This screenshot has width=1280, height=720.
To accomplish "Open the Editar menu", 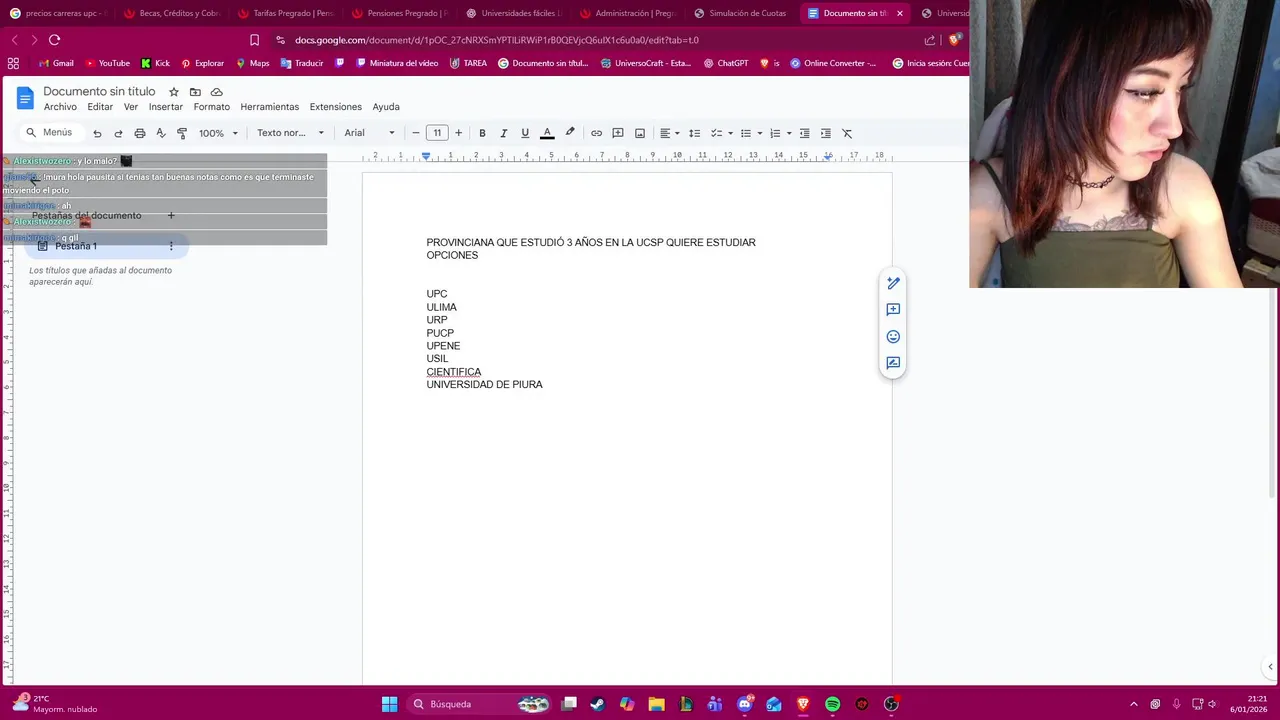I will click(x=100, y=107).
